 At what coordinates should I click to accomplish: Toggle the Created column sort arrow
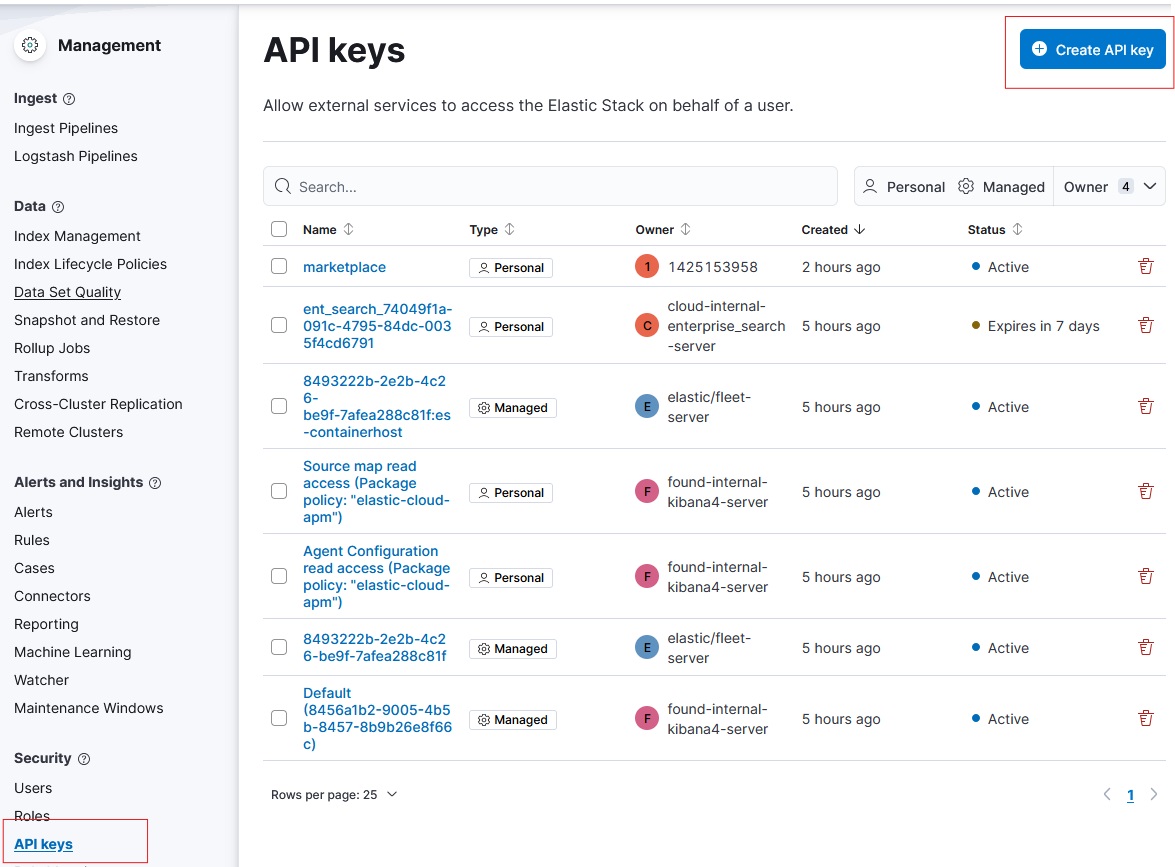(x=861, y=229)
